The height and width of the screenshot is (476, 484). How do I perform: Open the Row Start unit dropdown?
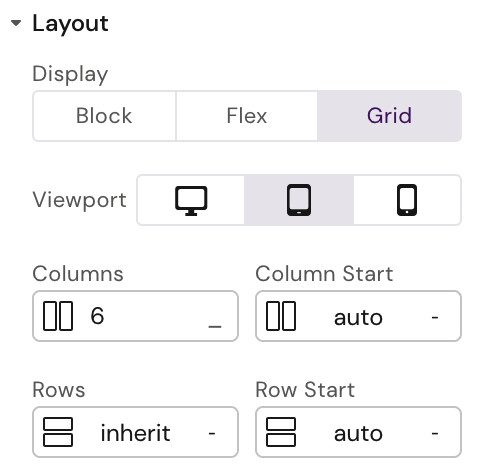coord(435,433)
